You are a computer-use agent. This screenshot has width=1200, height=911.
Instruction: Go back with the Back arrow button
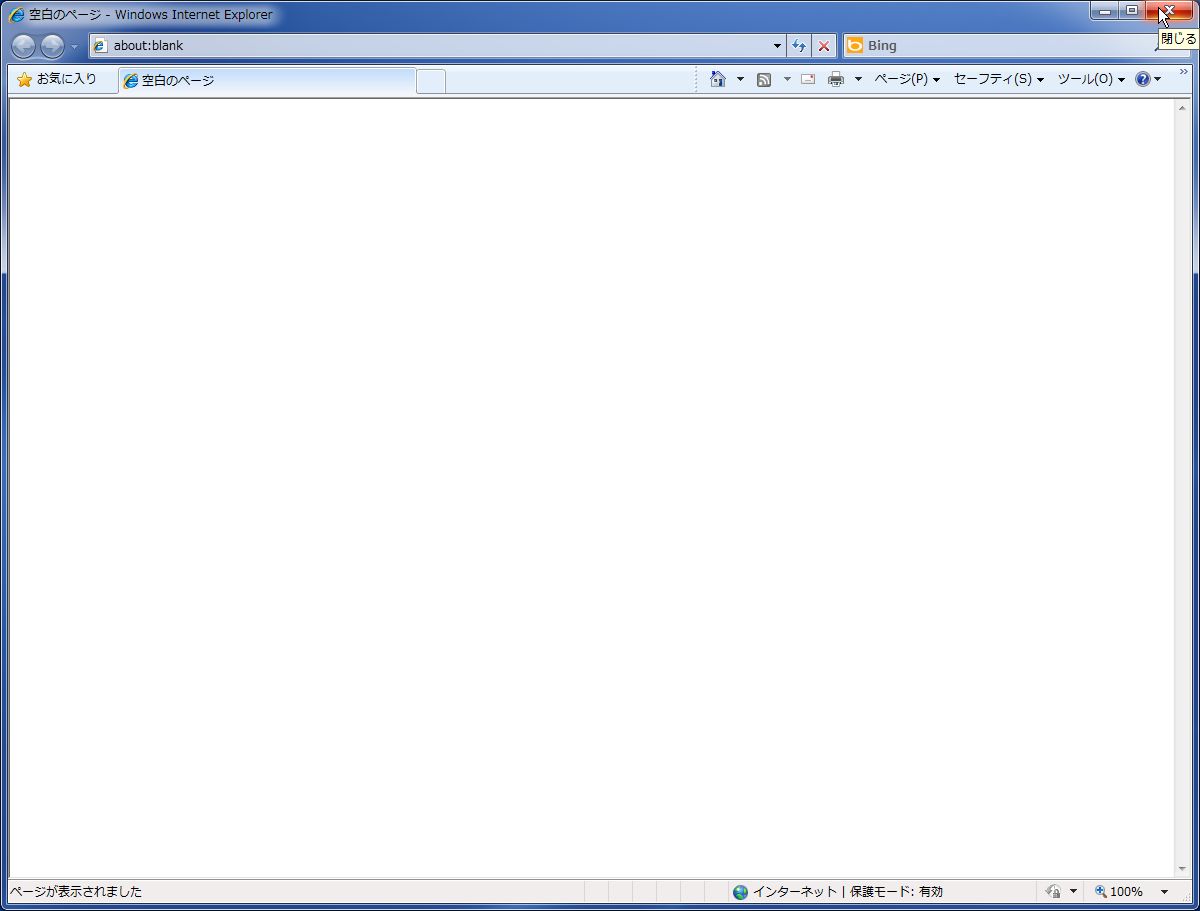[23, 46]
